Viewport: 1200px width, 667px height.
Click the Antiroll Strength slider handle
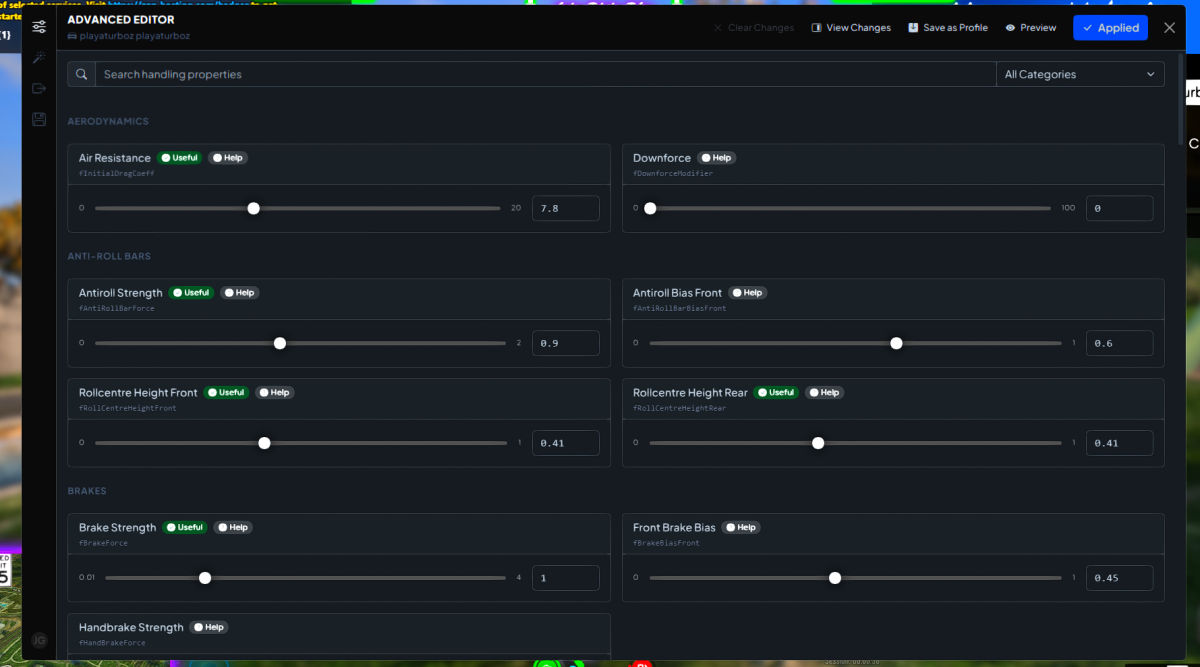click(x=280, y=343)
